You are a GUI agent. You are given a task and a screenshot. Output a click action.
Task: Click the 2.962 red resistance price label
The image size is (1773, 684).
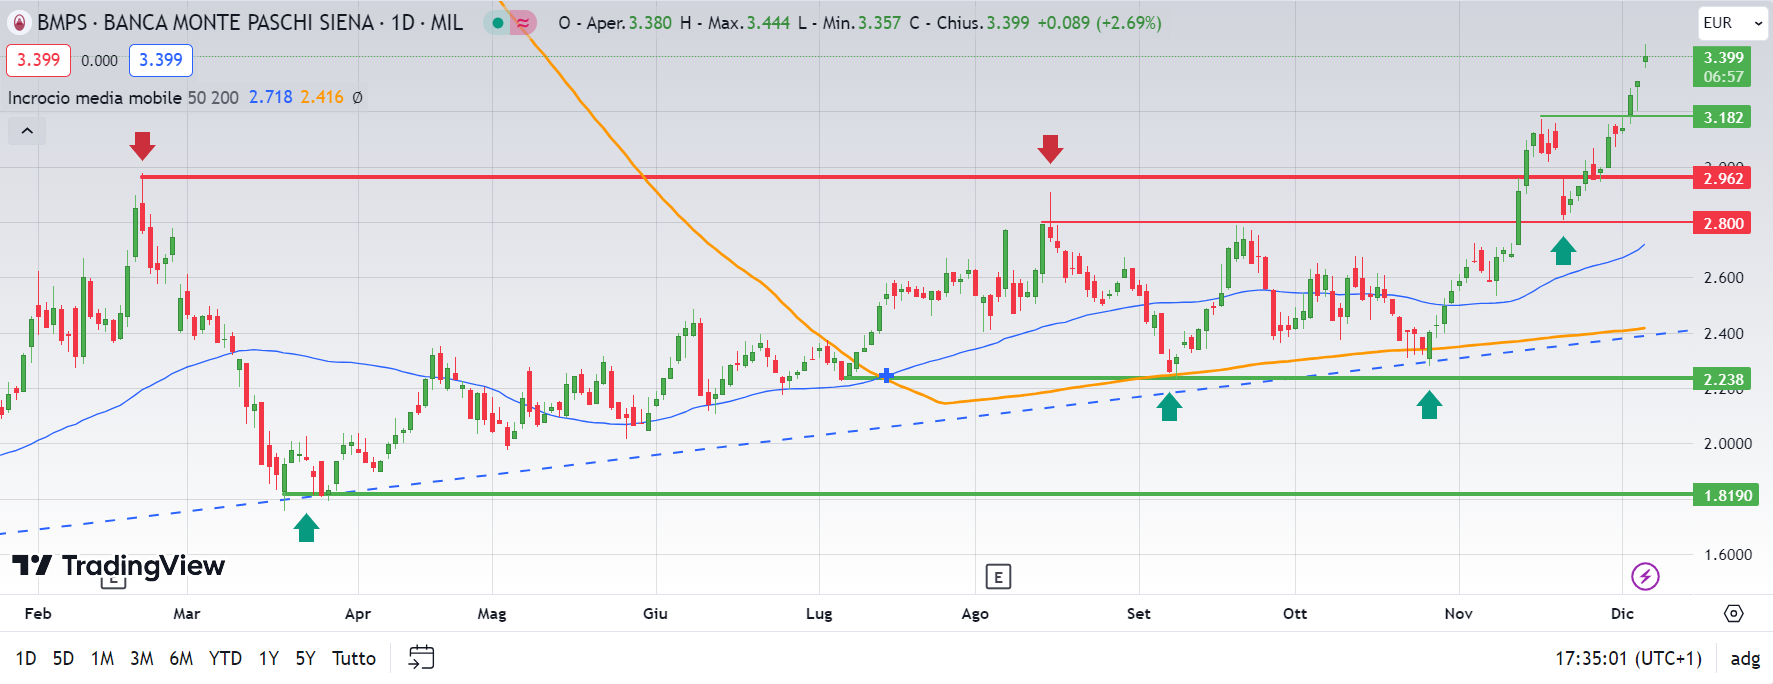click(1723, 178)
